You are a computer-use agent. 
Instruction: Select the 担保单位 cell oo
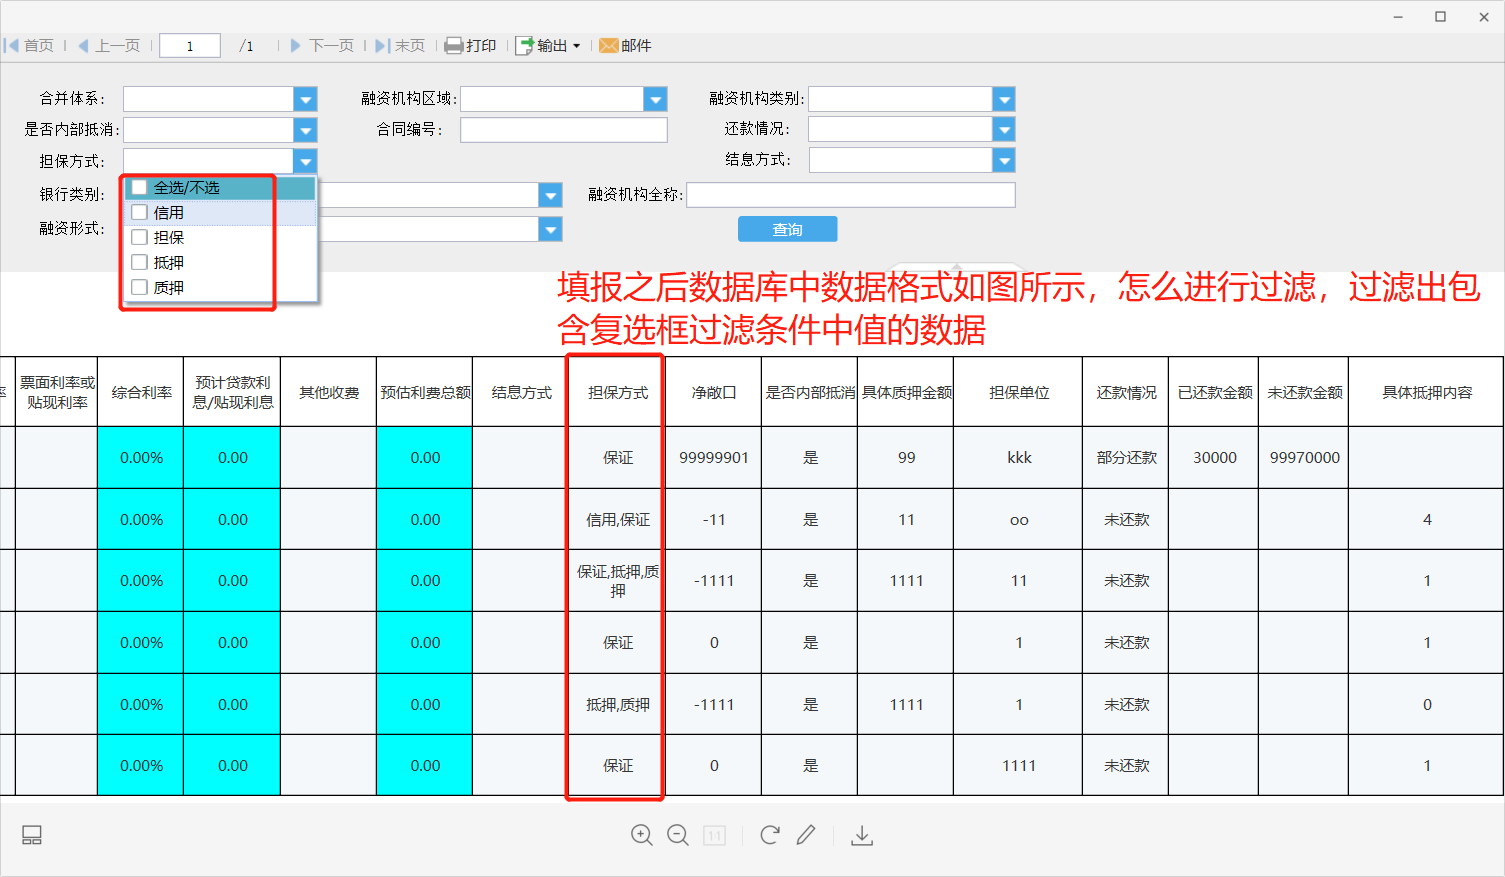coord(1019,519)
